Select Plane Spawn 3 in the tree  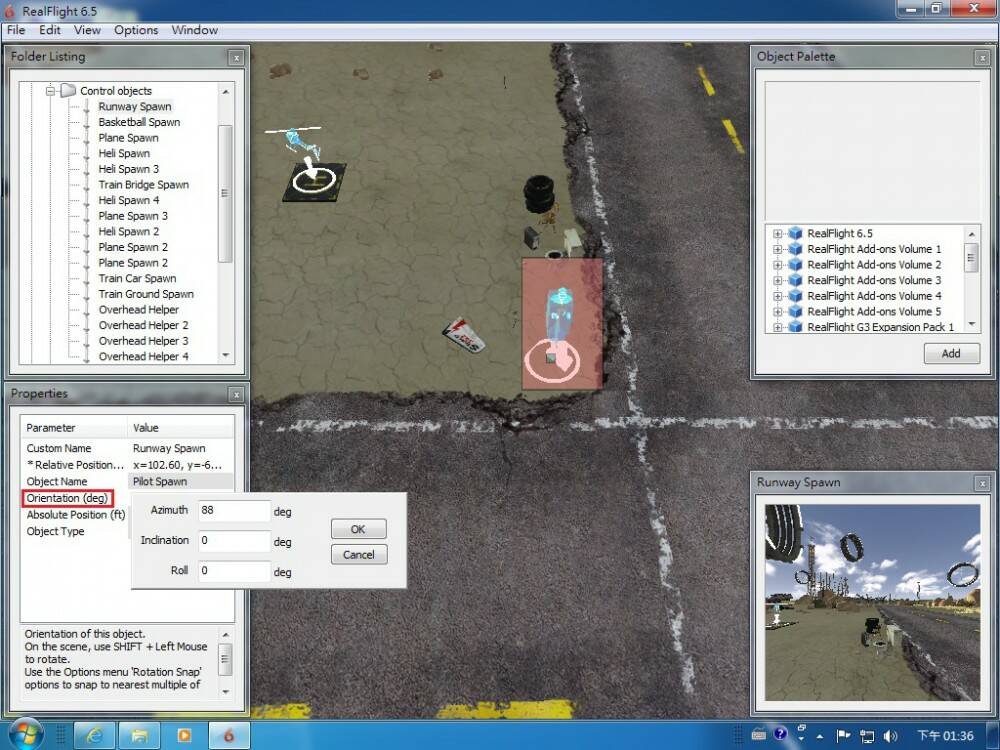(133, 216)
